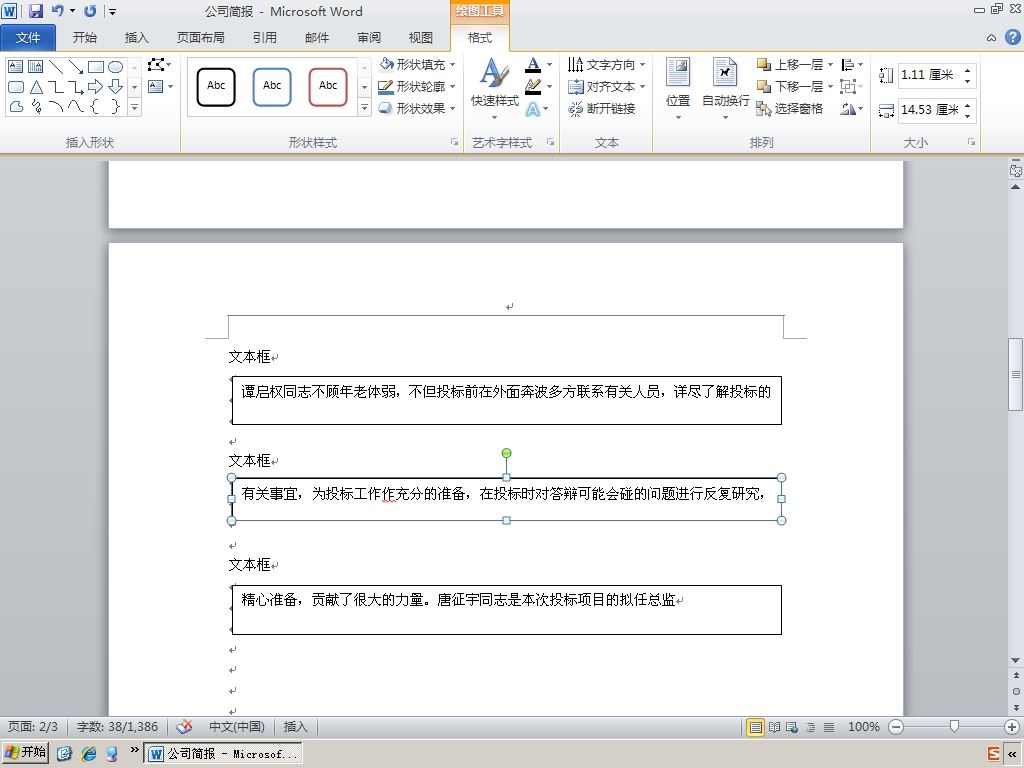Screen dimensions: 1024x768
Task: Switch to the 引用 tab
Action: [x=264, y=37]
